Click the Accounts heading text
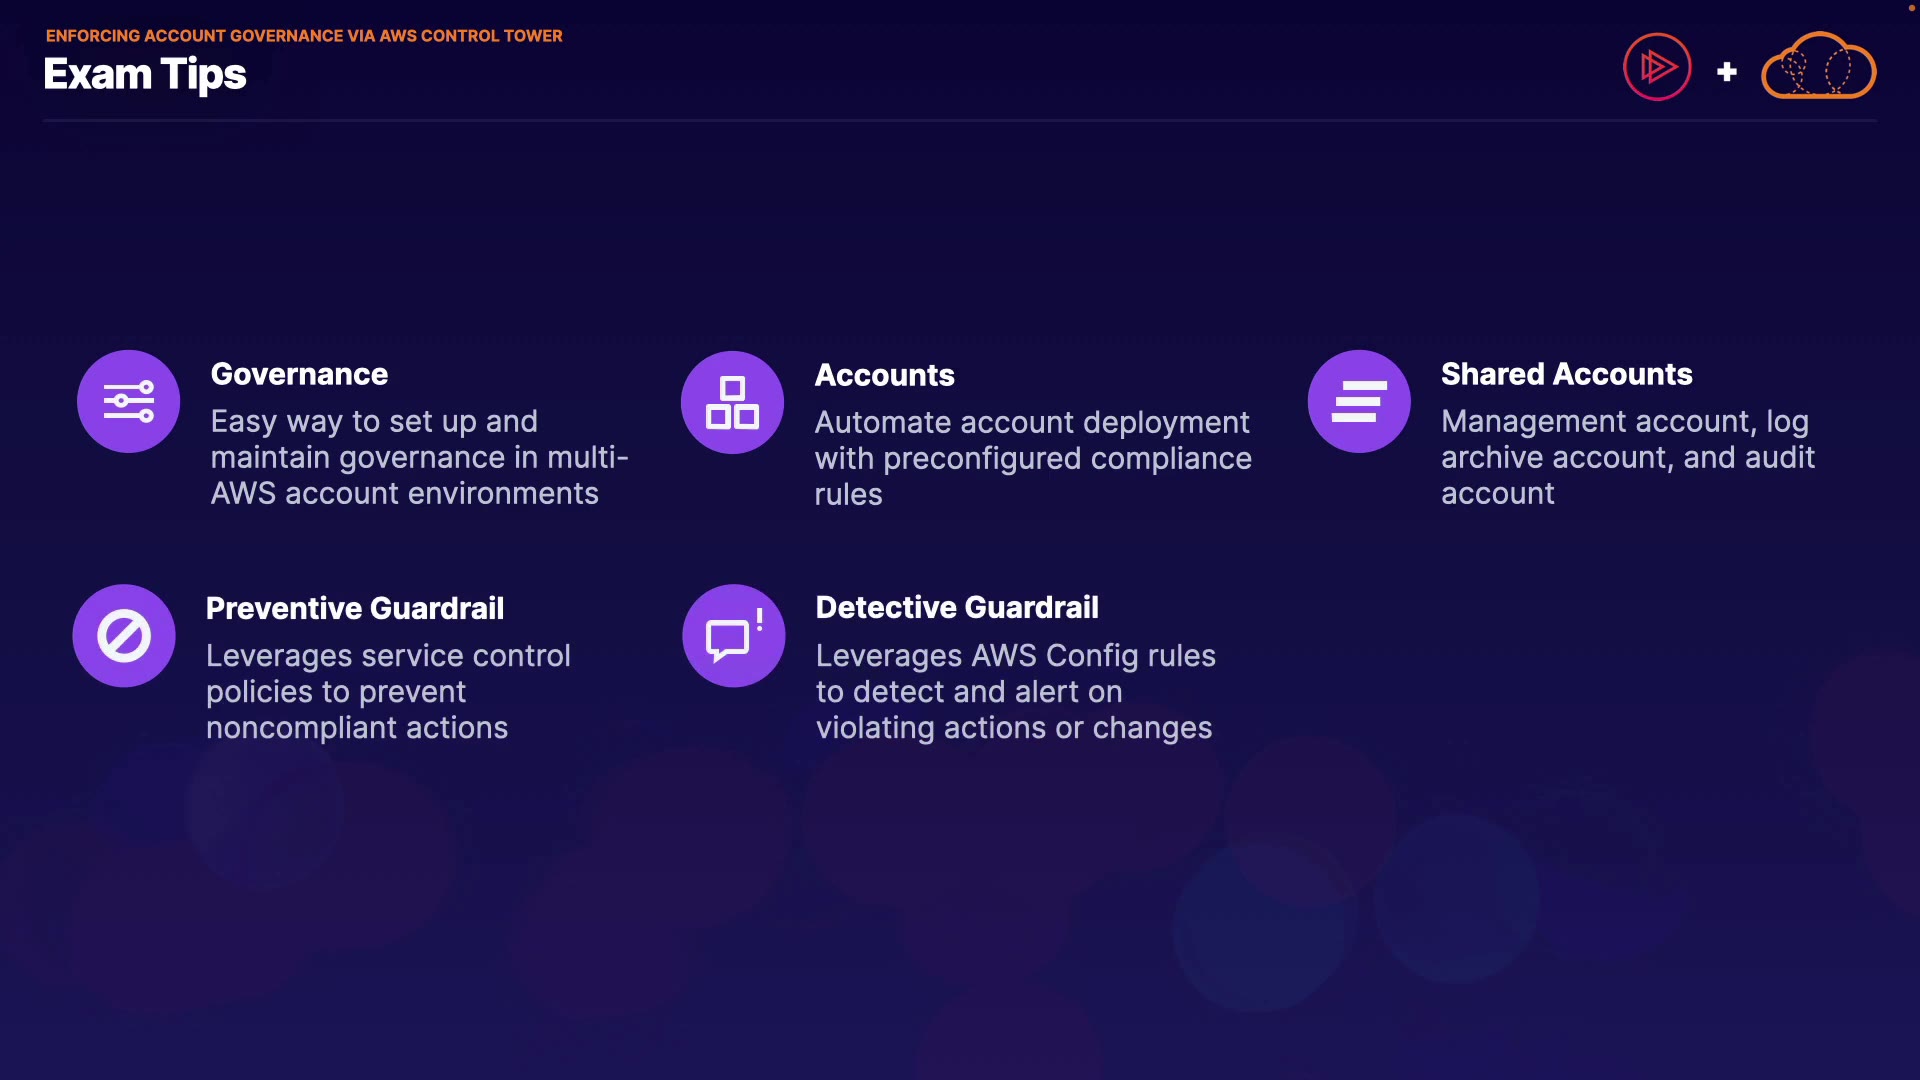 (x=884, y=376)
